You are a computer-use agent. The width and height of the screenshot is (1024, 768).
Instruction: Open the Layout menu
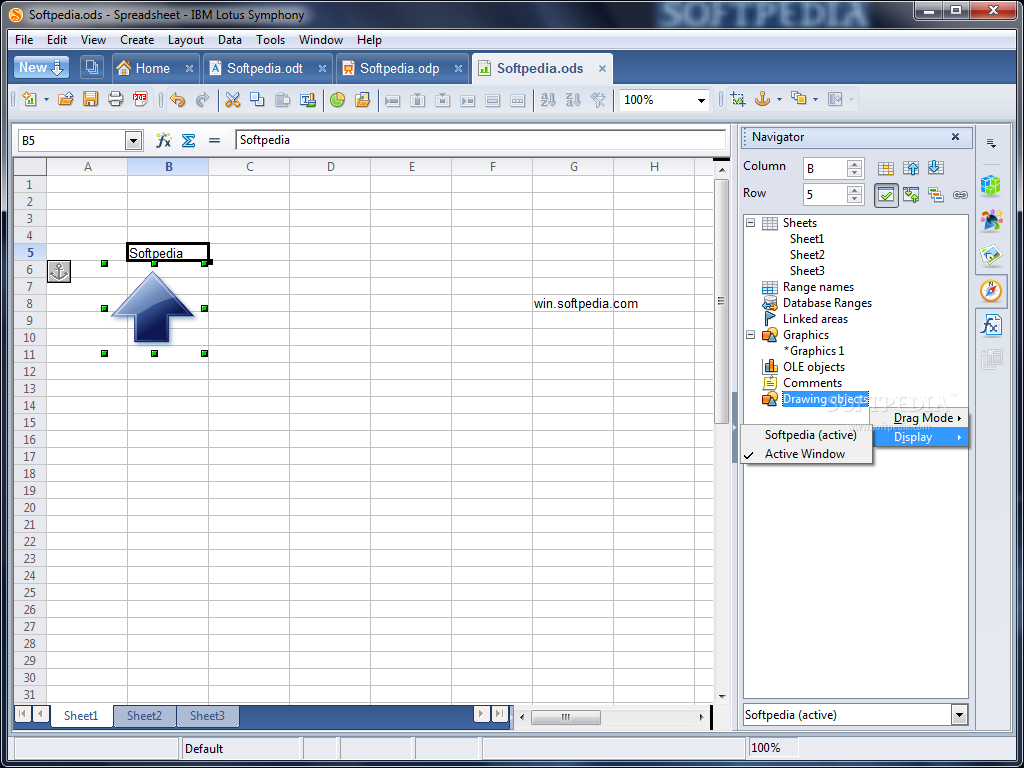click(186, 40)
